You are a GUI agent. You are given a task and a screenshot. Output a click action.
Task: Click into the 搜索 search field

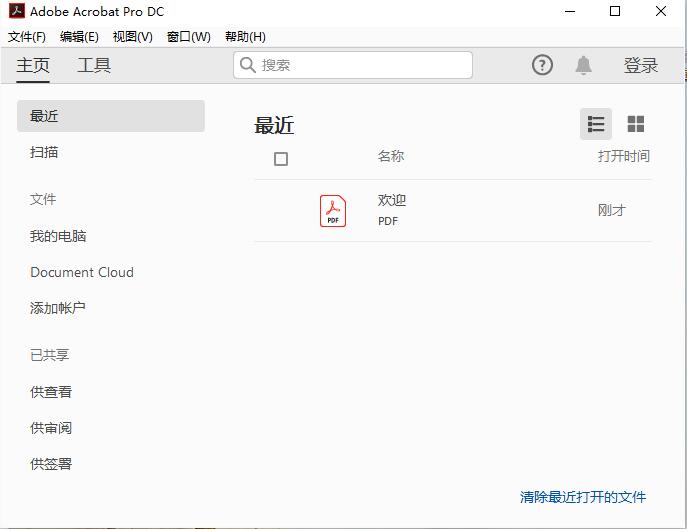tap(353, 65)
